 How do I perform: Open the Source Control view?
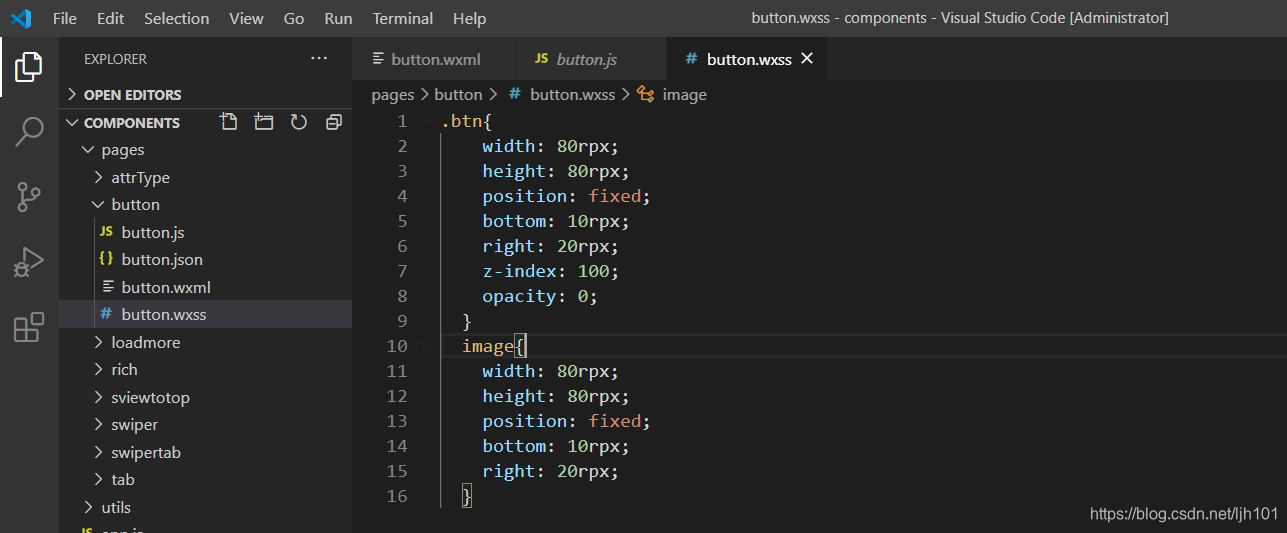tap(29, 197)
